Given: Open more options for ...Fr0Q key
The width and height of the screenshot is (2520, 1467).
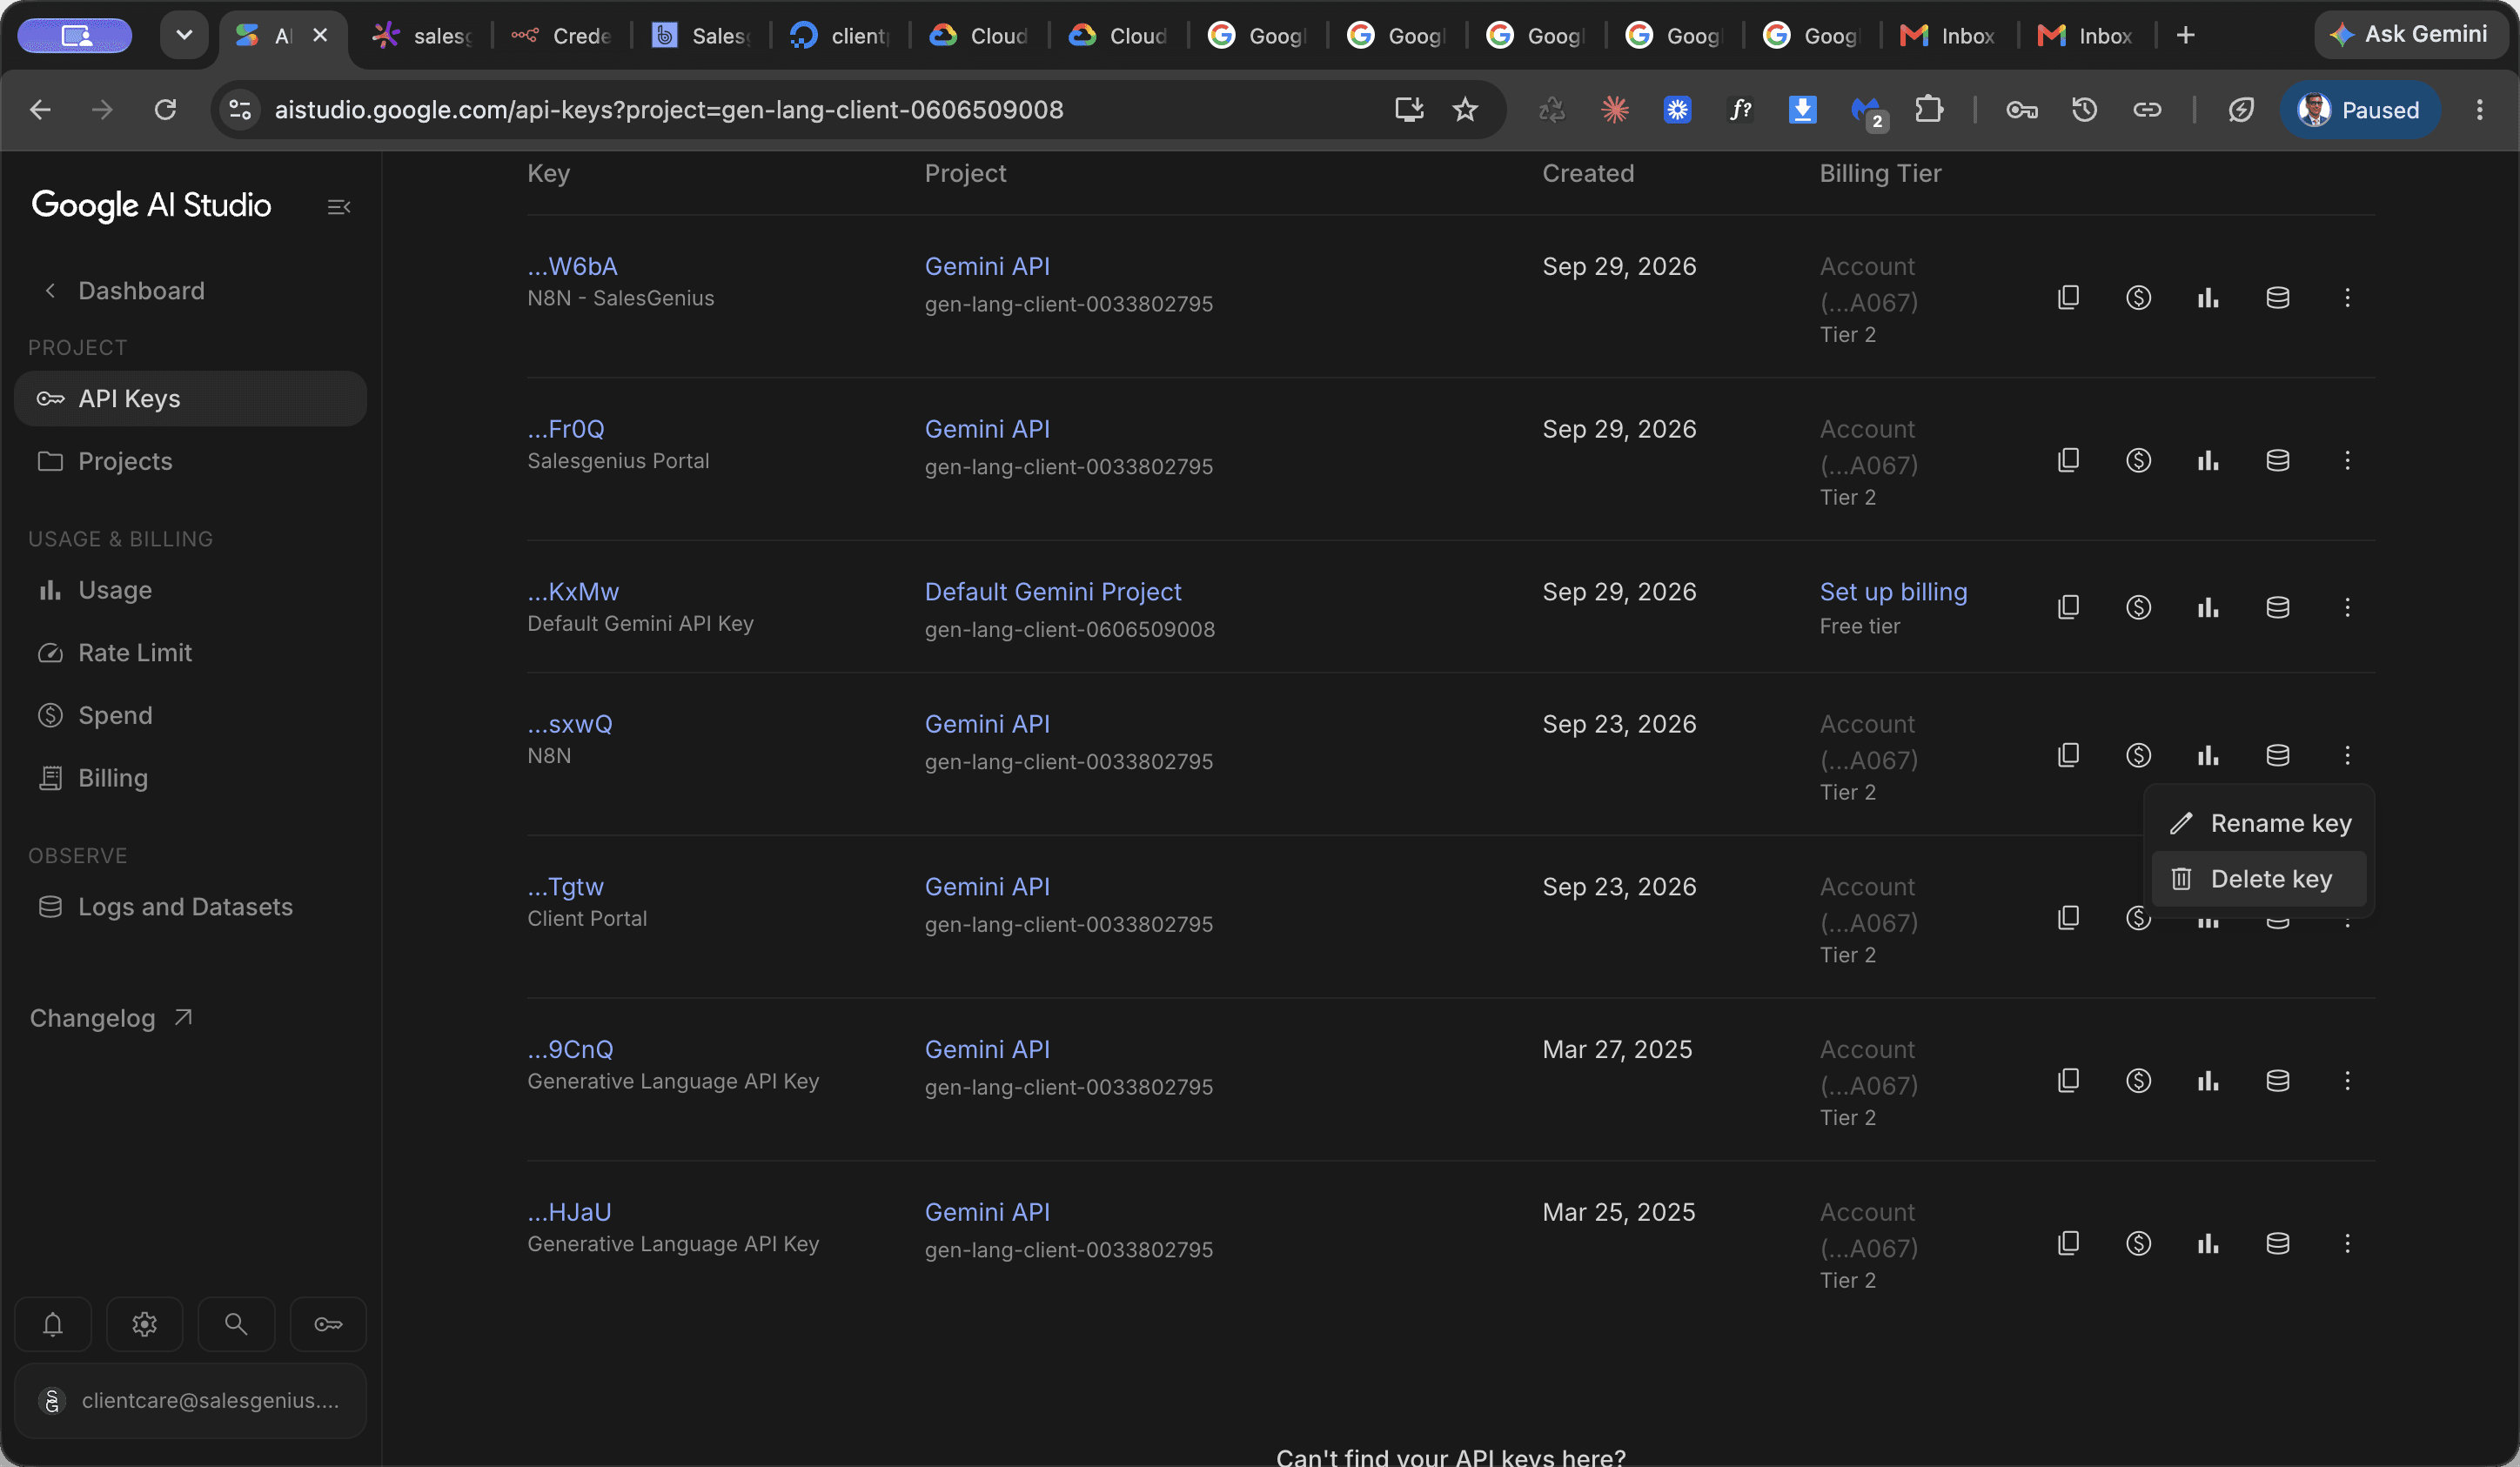Looking at the screenshot, I should pos(2347,460).
